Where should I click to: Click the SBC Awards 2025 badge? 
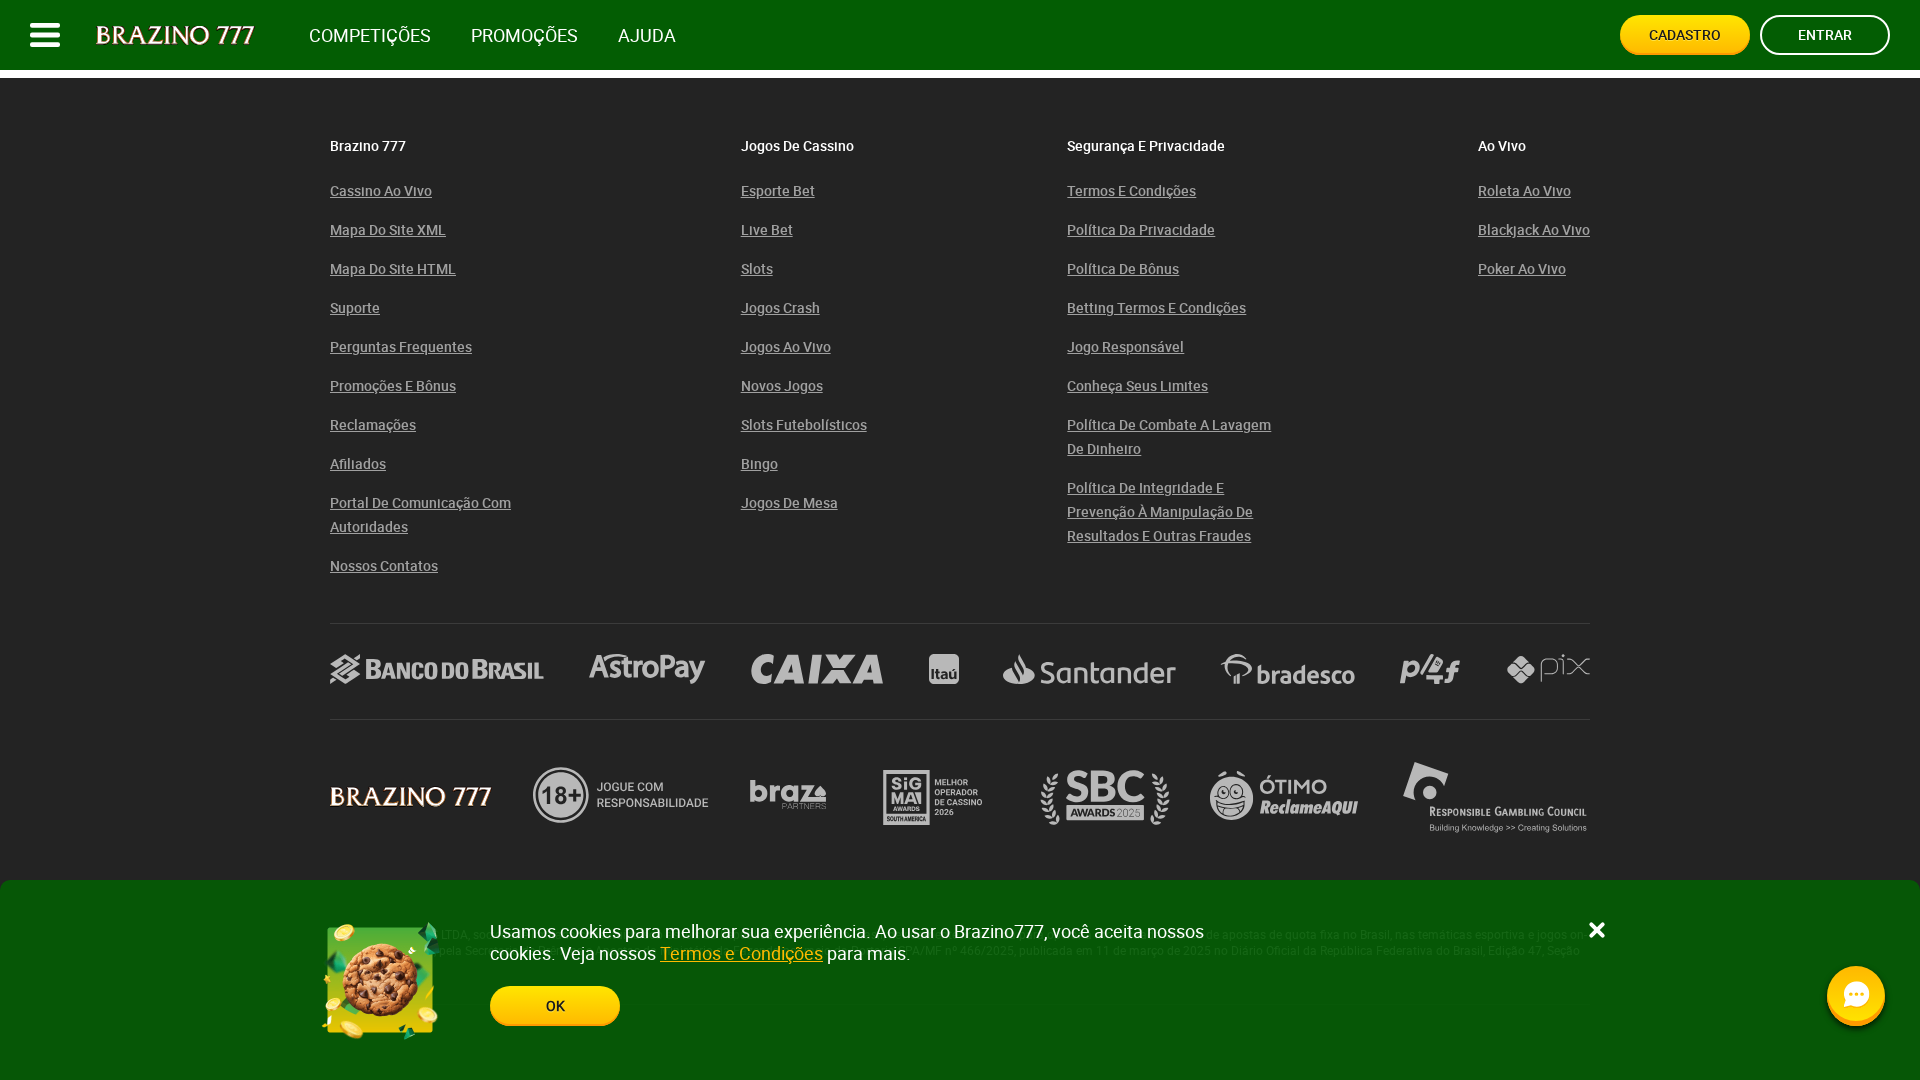[x=1105, y=797]
